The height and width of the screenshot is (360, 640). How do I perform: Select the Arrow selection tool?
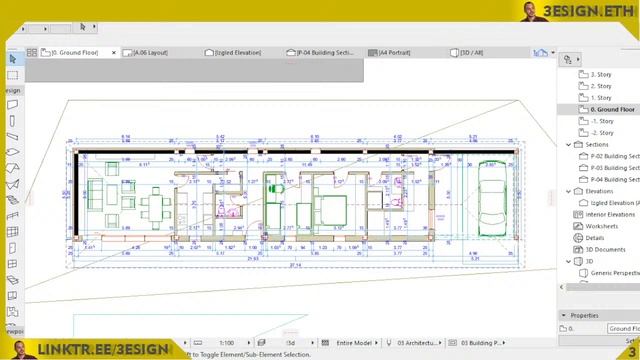tap(13, 59)
